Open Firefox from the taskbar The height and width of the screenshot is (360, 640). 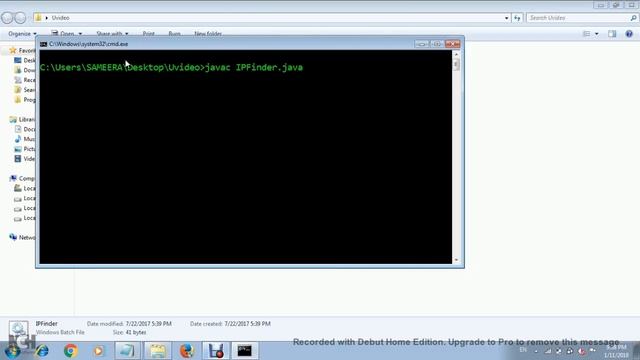[187, 351]
